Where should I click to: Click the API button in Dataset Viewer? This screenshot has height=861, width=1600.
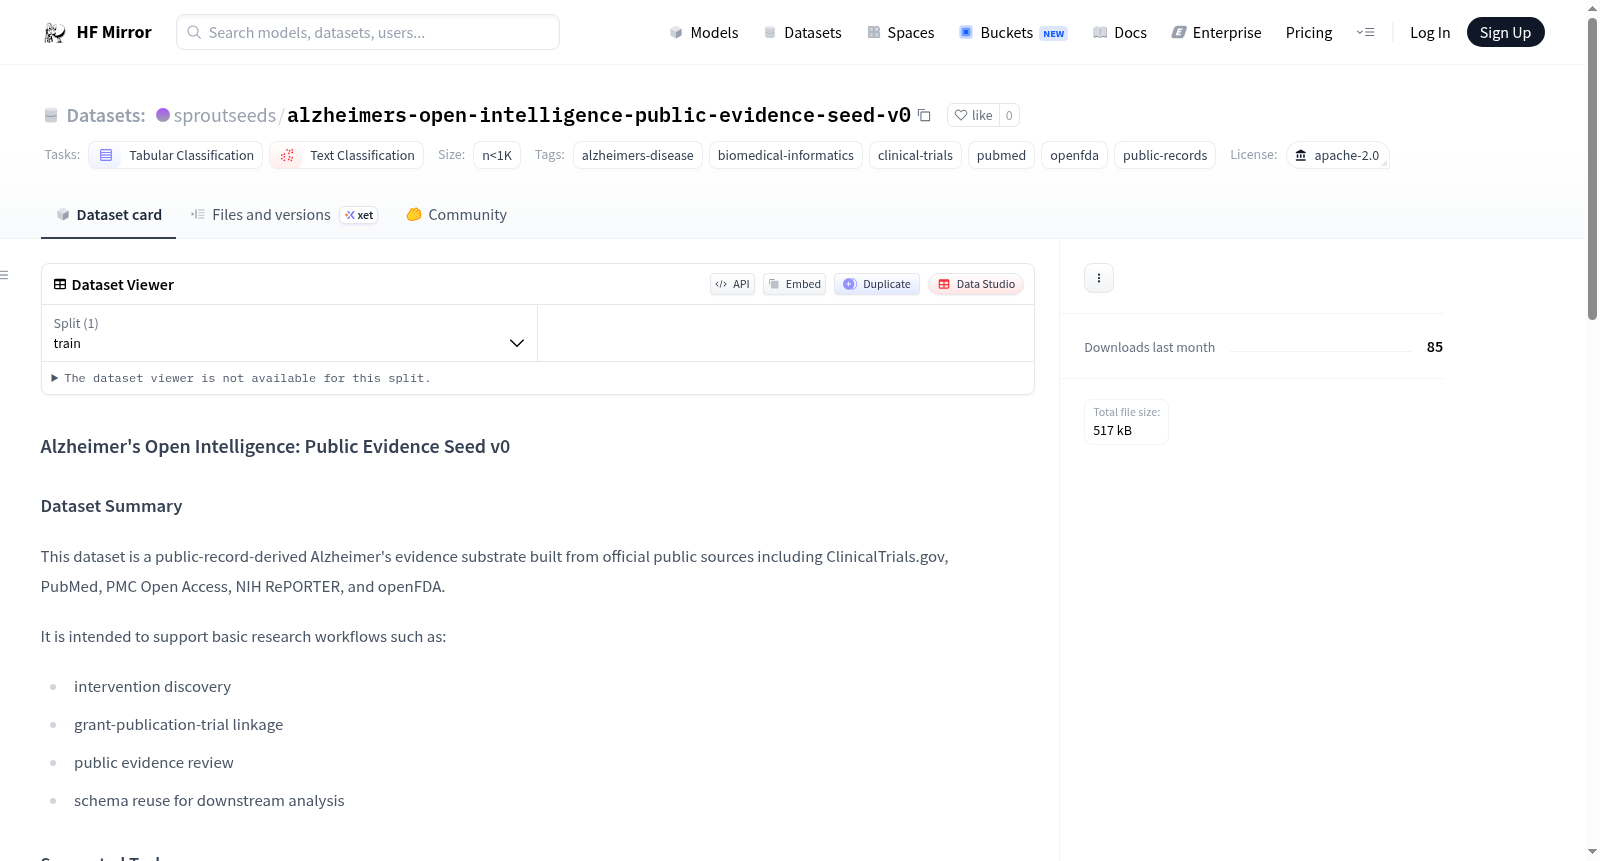[x=732, y=284]
